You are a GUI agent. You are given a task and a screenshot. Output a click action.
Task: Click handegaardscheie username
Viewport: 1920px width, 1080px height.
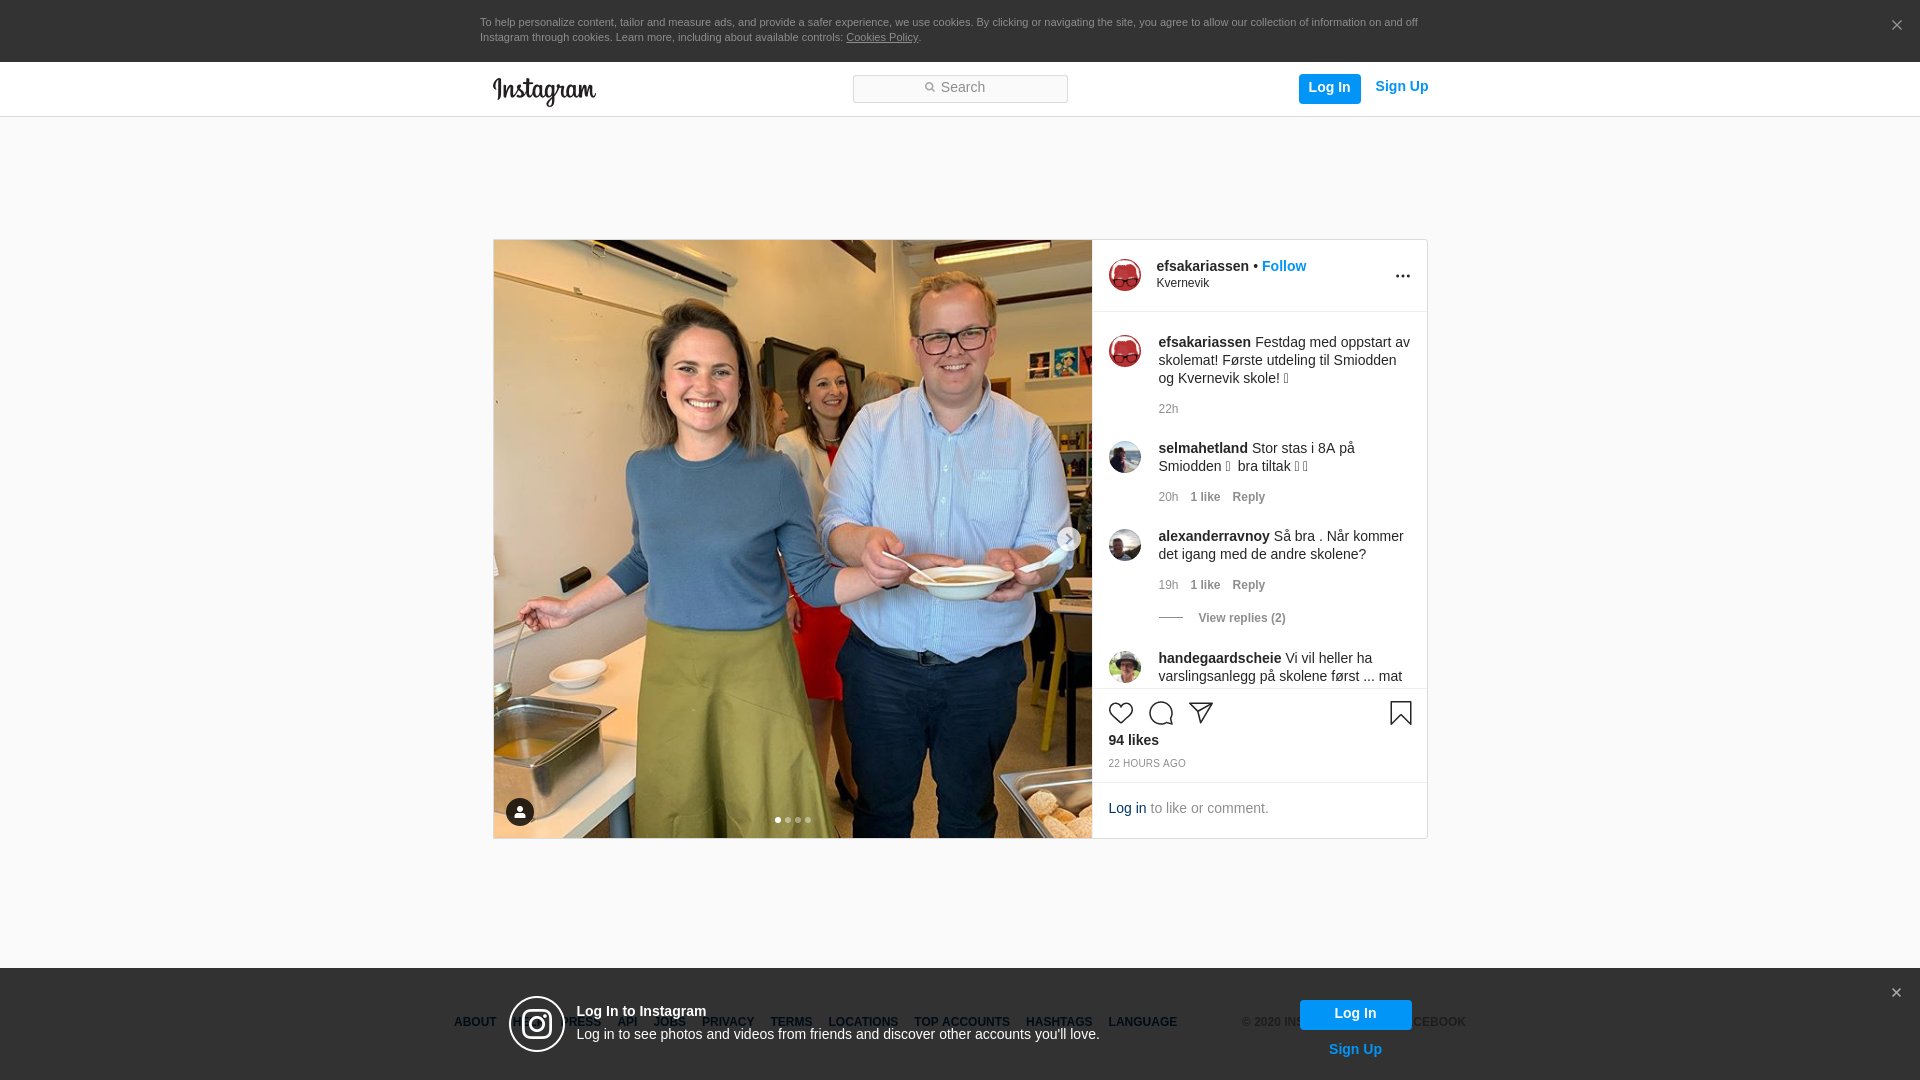point(1220,658)
